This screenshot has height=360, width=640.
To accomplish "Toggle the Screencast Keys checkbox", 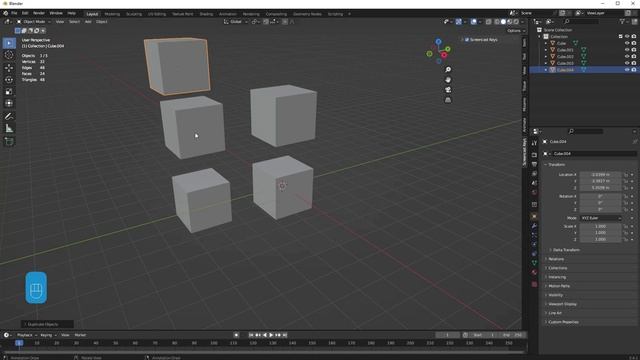I will pos(467,40).
